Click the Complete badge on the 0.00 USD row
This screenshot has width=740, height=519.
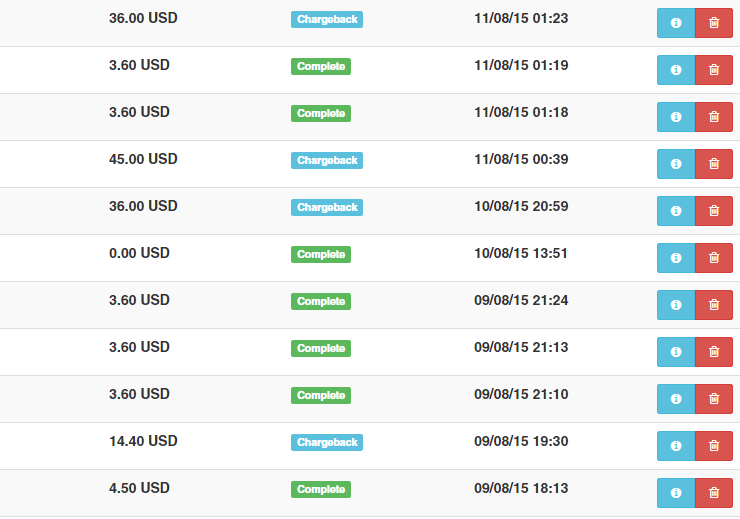(321, 254)
